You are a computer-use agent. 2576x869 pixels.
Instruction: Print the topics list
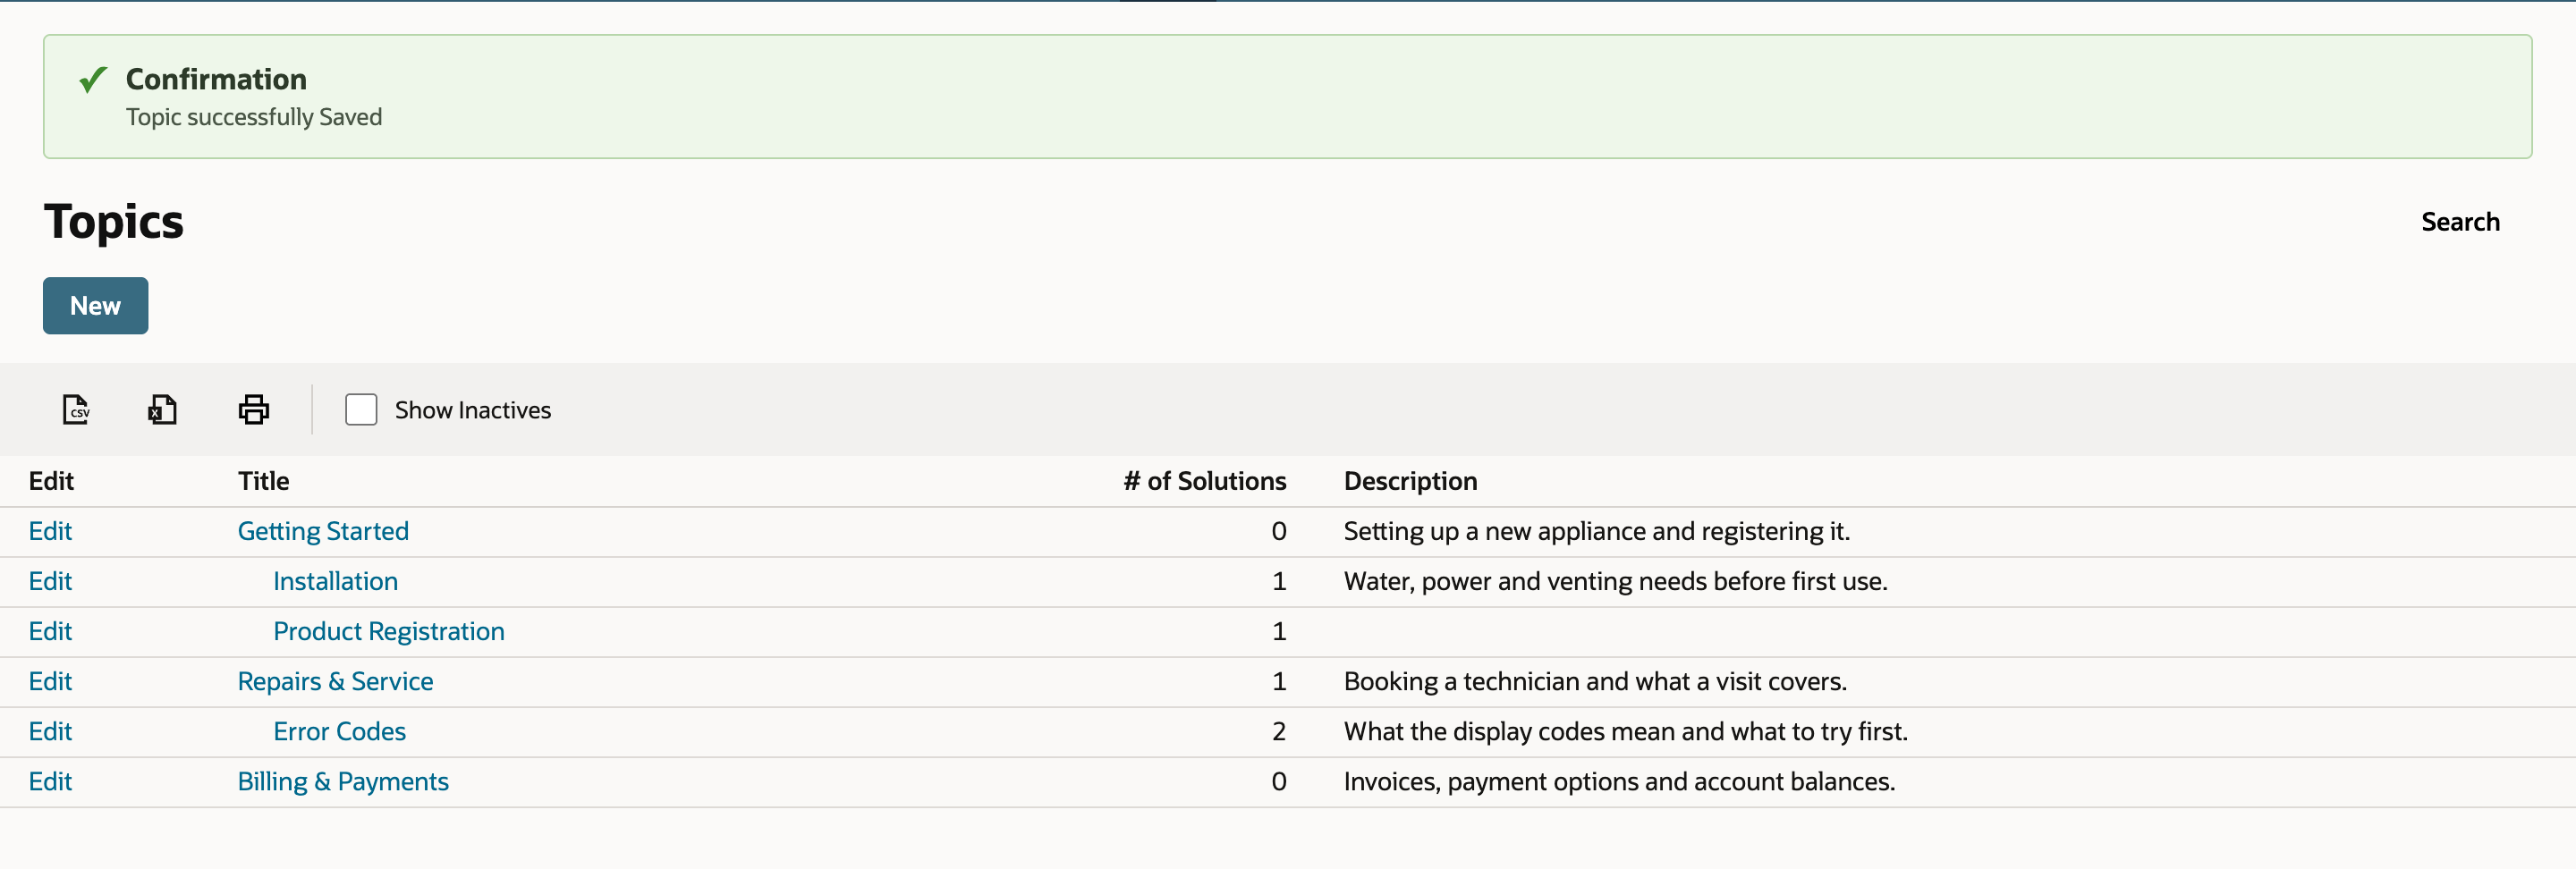(x=254, y=409)
